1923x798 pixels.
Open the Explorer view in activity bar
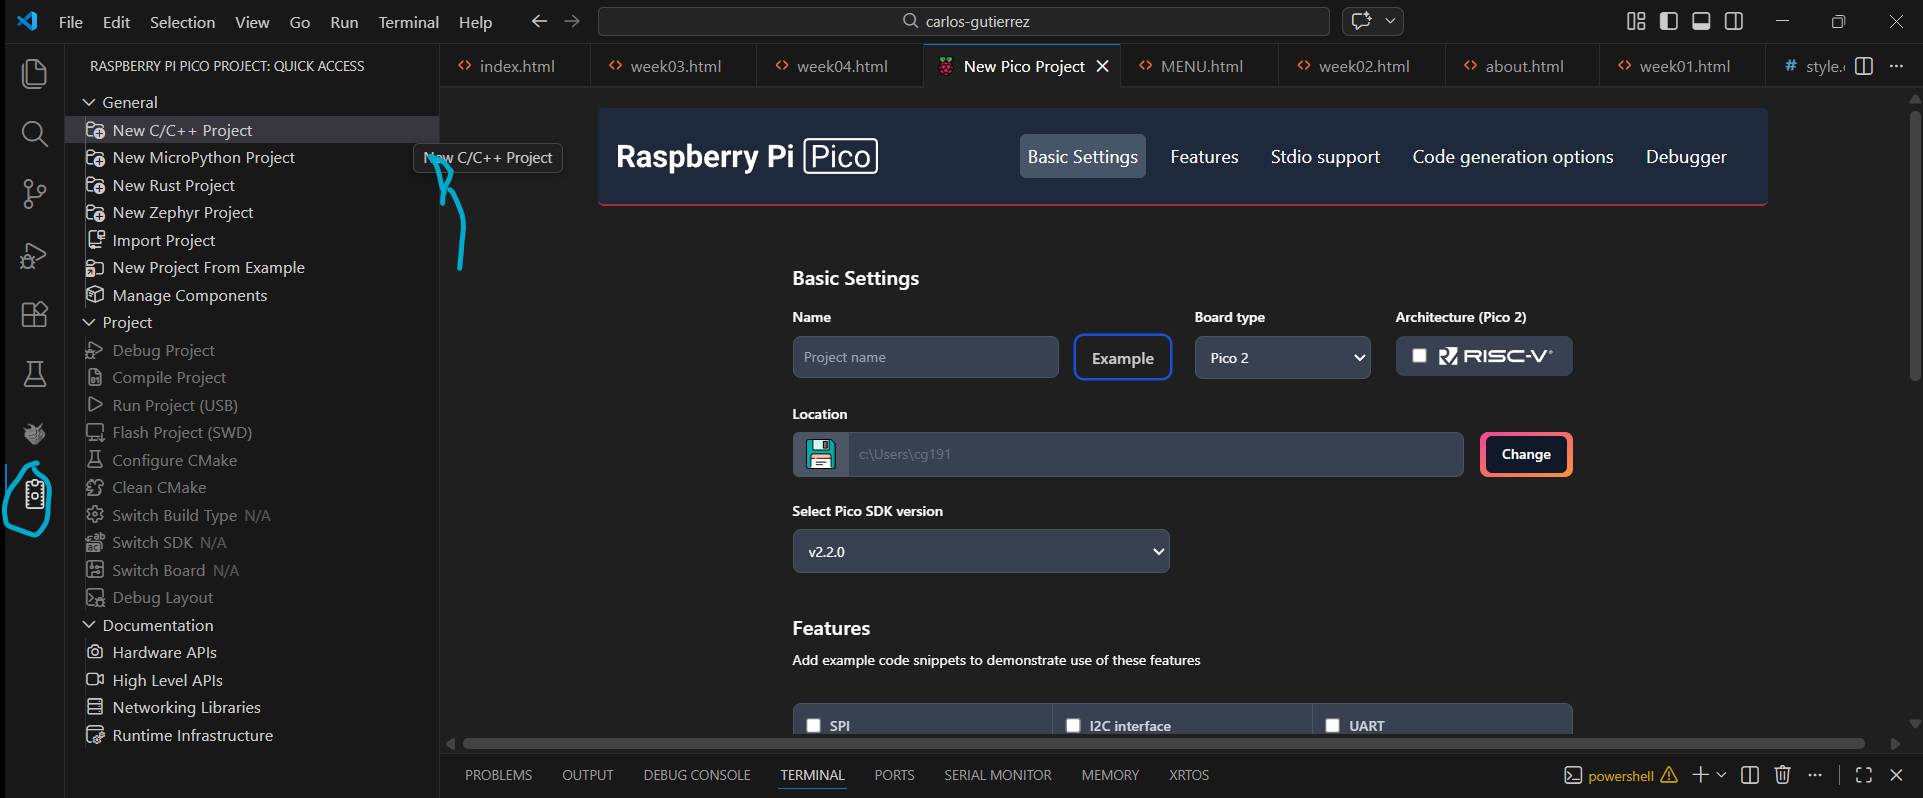pos(34,73)
